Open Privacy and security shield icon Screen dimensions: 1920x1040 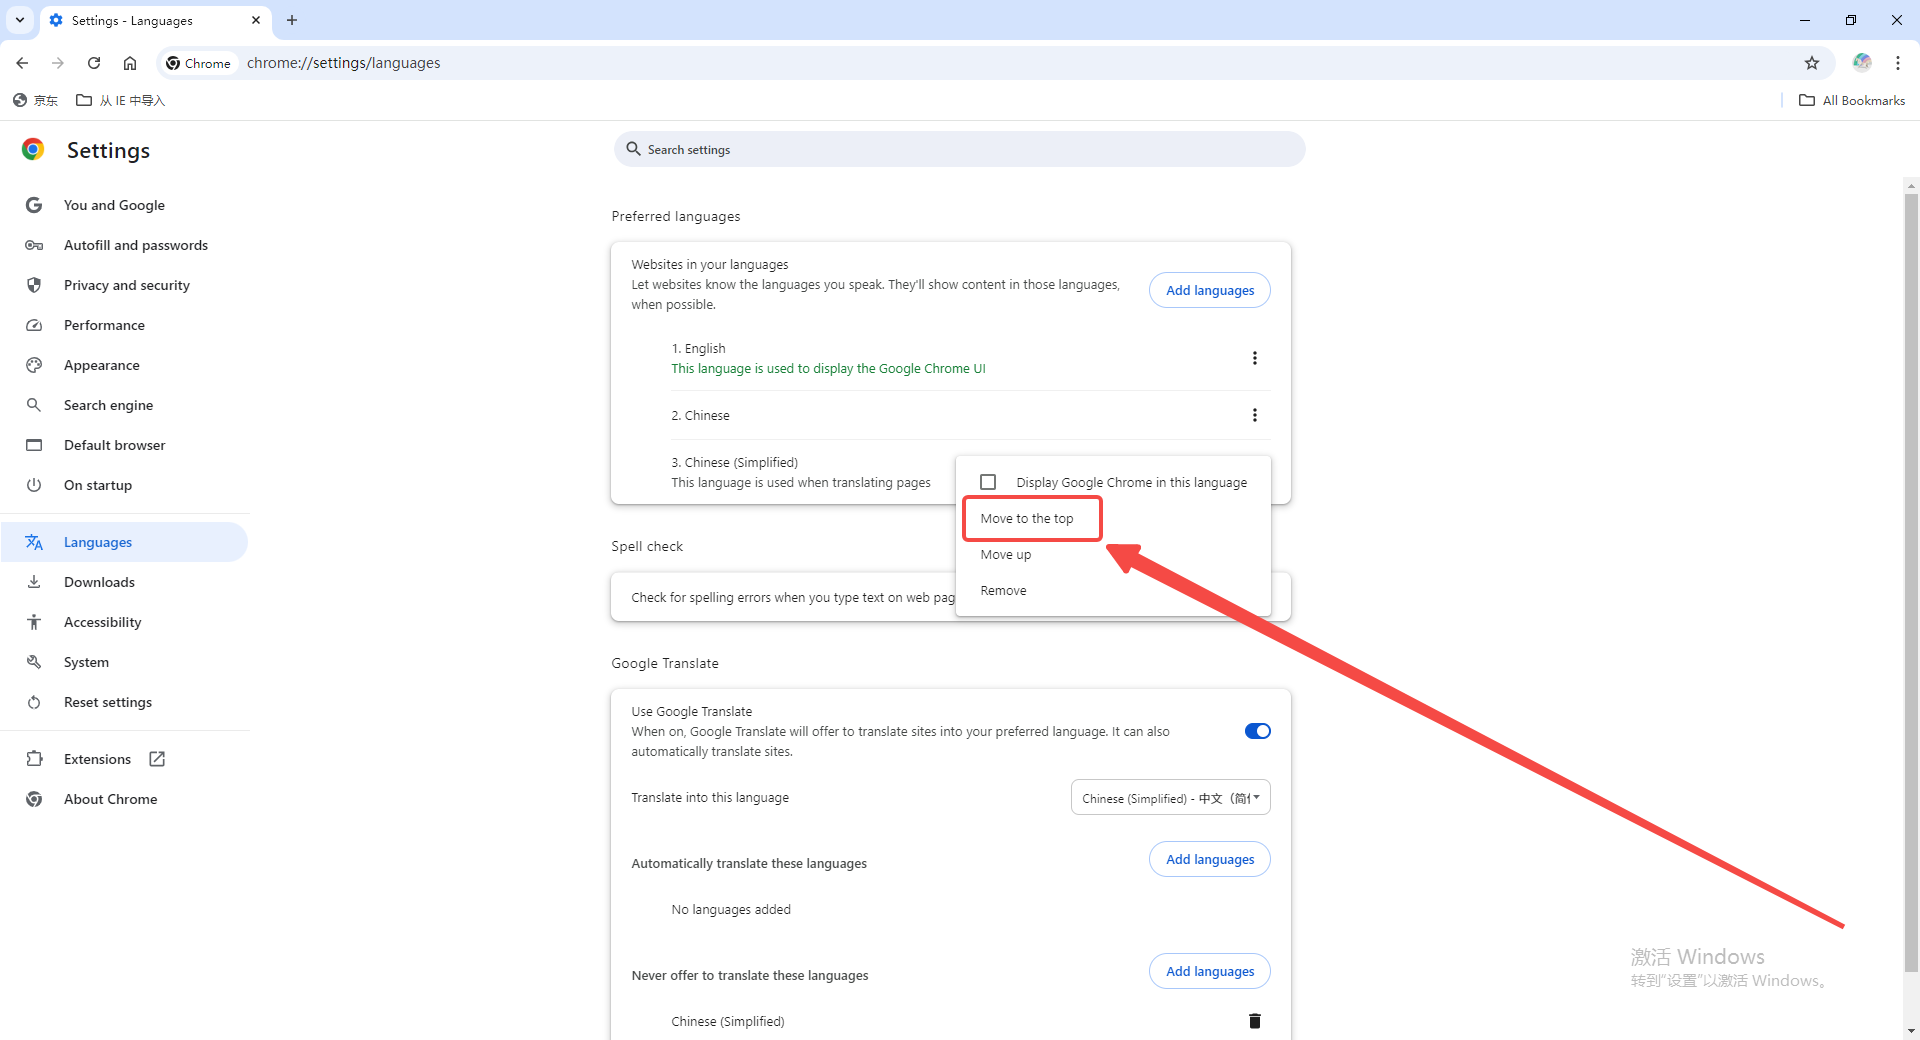click(34, 285)
